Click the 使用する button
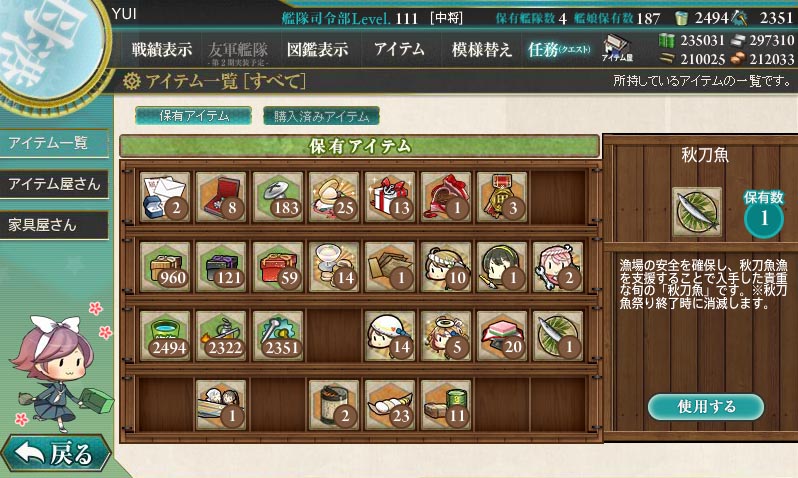This screenshot has width=798, height=478. coord(705,406)
